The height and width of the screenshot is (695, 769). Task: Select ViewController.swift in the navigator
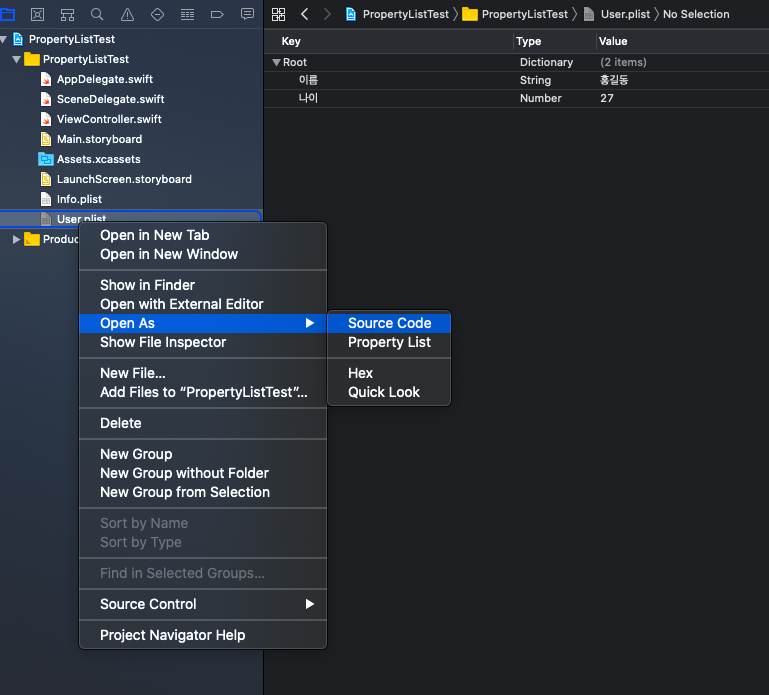click(109, 119)
